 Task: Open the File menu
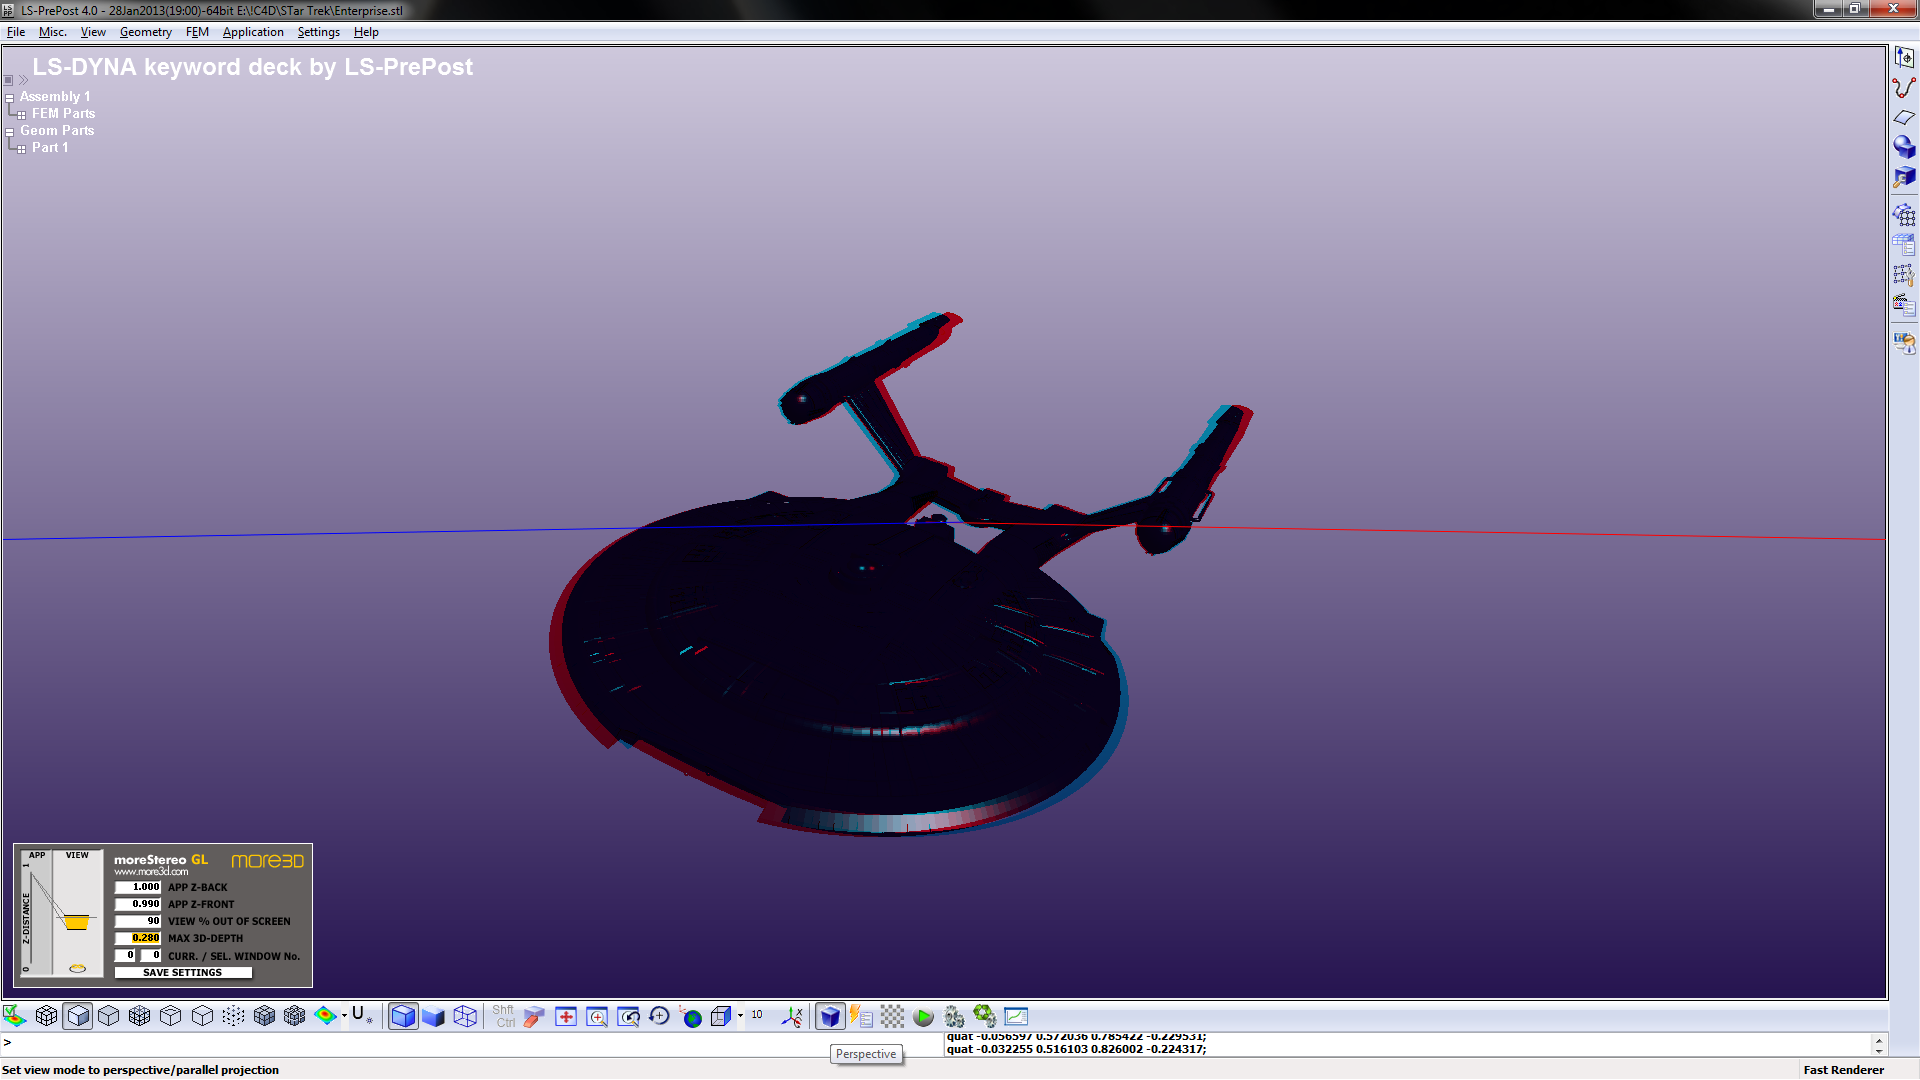click(16, 32)
